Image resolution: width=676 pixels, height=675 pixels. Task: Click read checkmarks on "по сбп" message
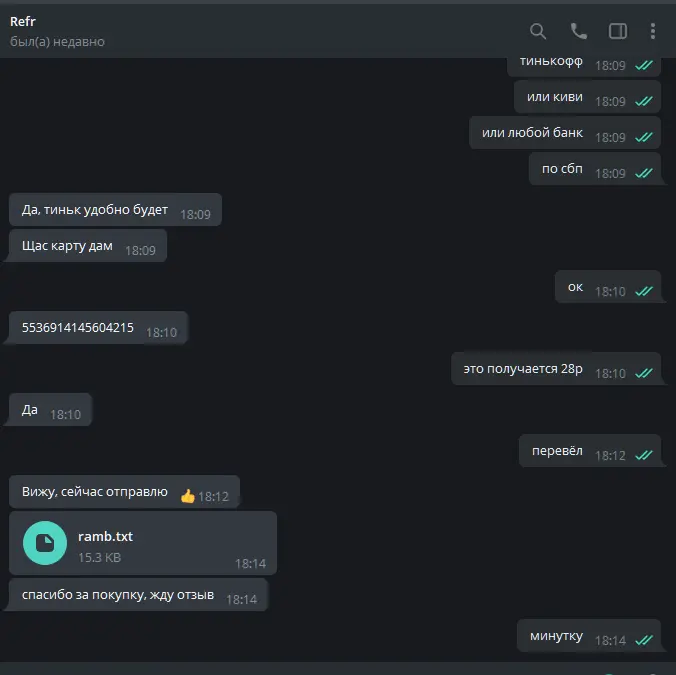644,173
